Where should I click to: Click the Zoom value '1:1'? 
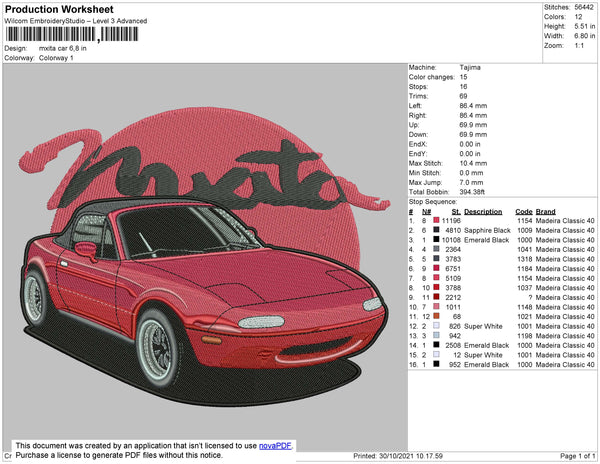click(x=579, y=46)
